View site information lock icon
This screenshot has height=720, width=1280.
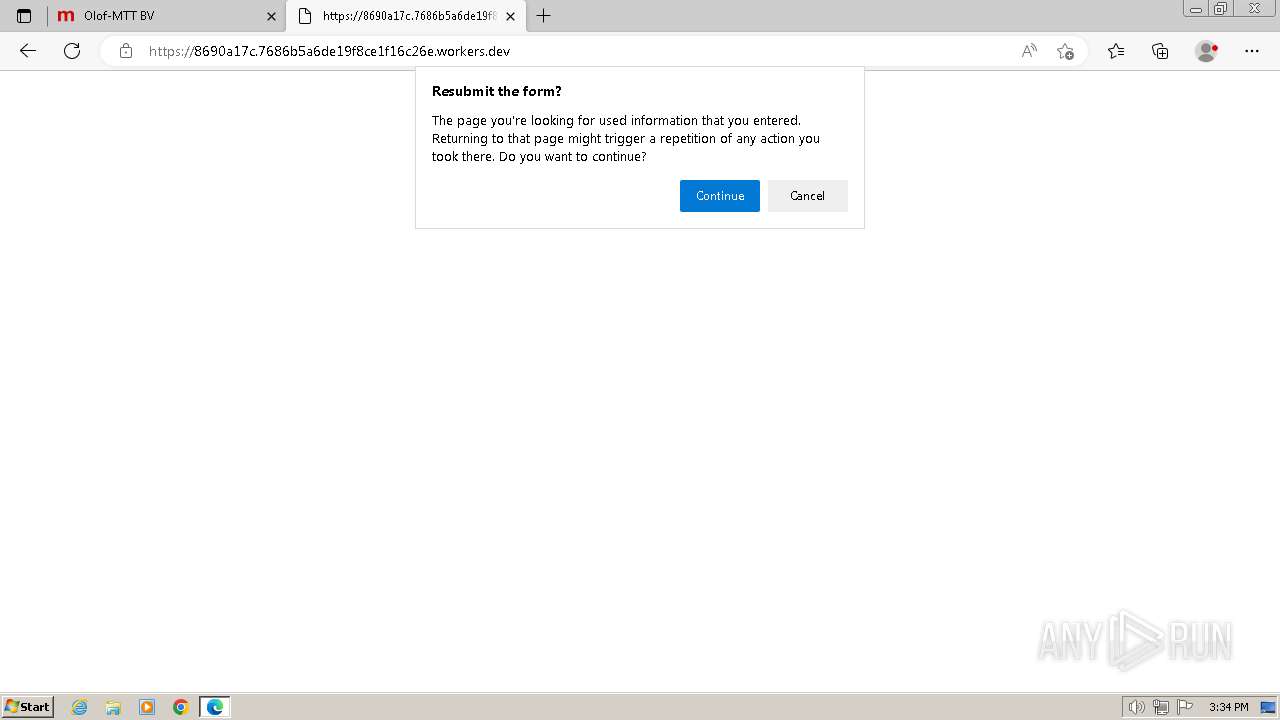point(126,51)
